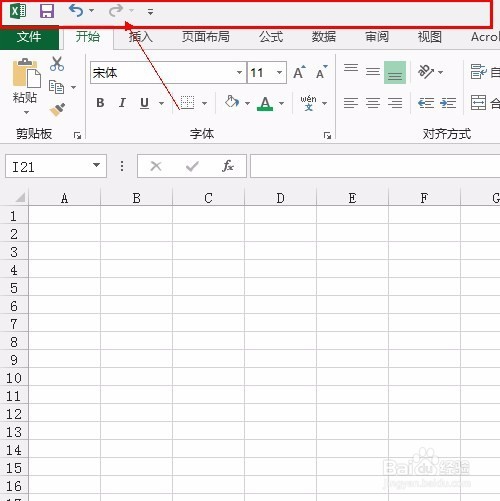Center text horizontally

pyautogui.click(x=373, y=103)
